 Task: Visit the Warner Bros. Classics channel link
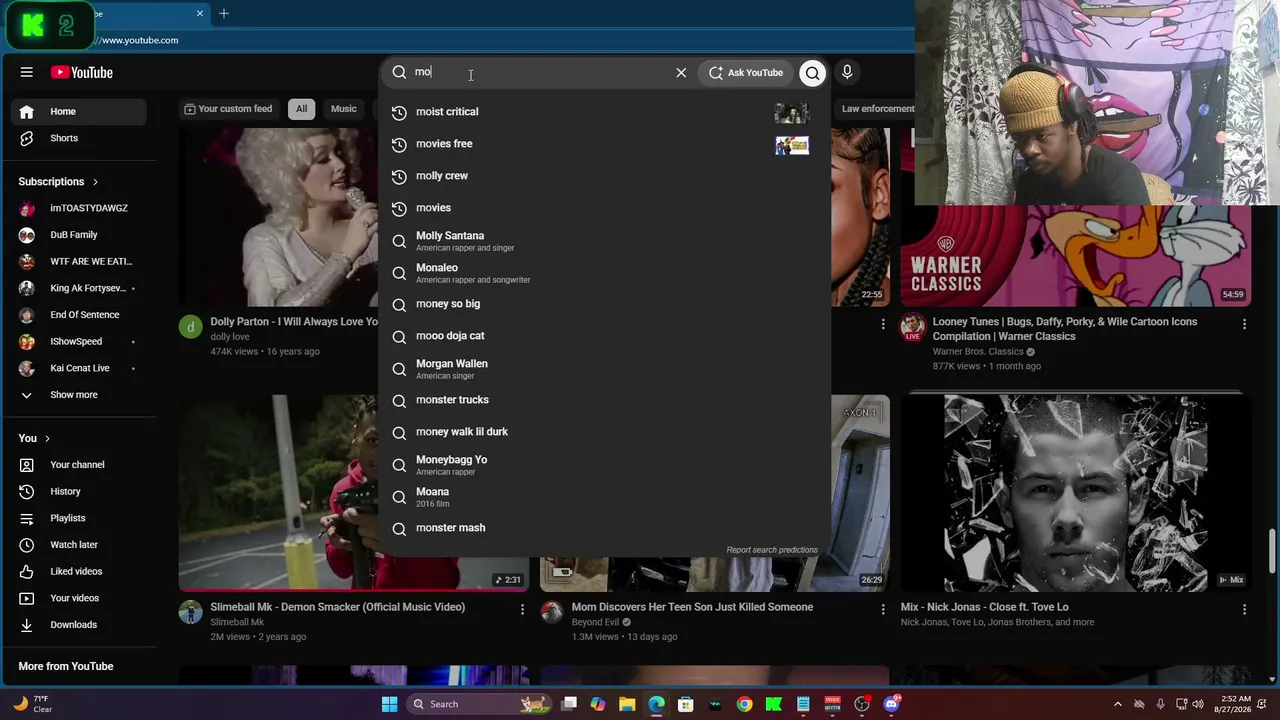tap(978, 352)
